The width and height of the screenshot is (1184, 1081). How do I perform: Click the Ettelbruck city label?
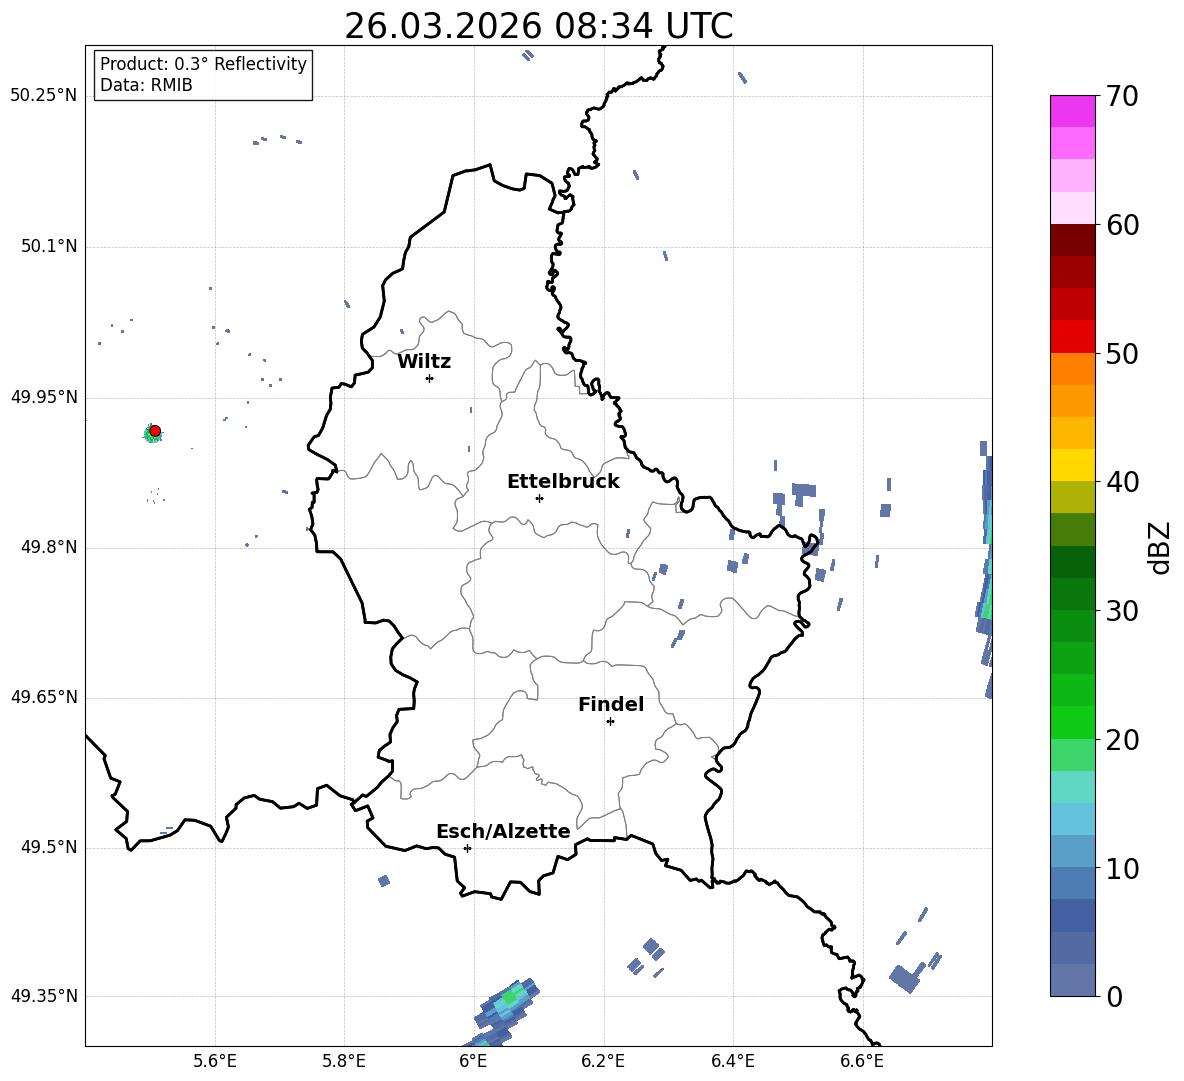(x=563, y=482)
